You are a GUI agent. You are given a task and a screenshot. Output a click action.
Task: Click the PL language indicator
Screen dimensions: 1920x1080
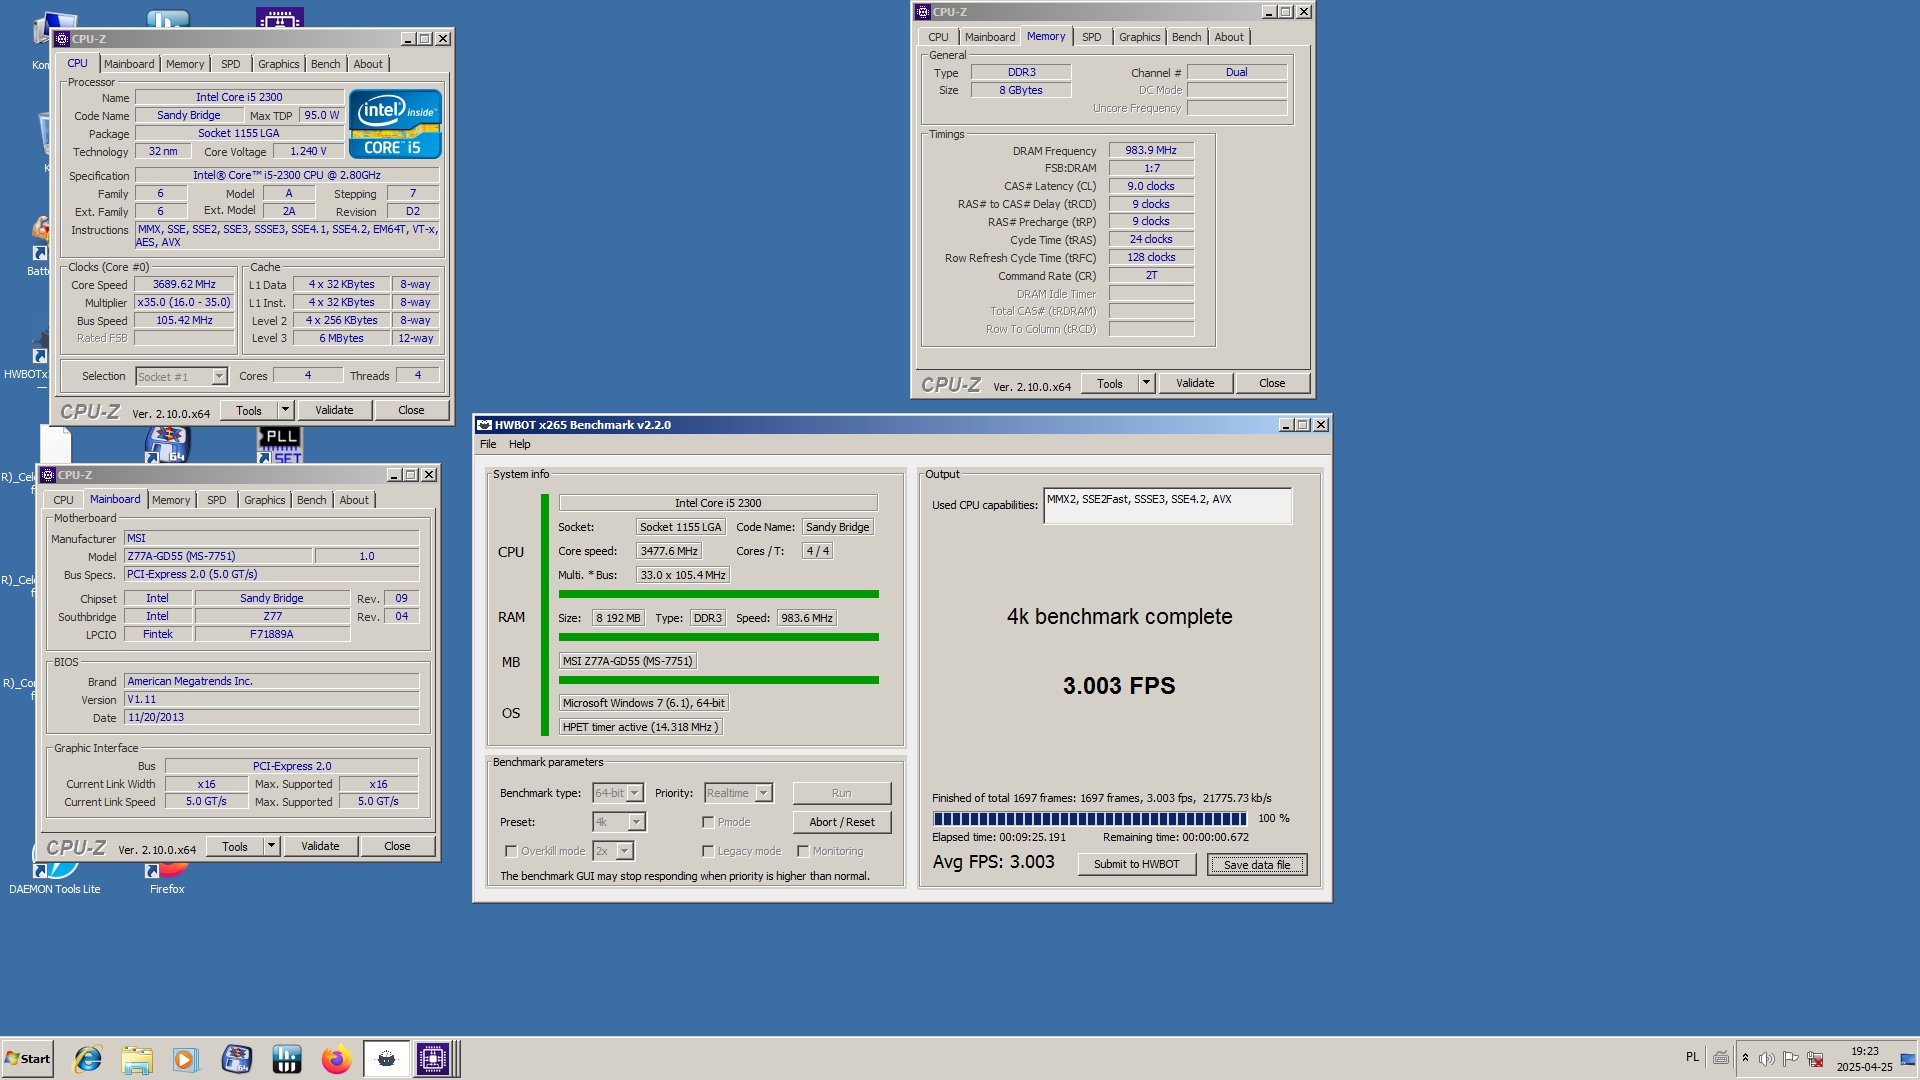pos(1692,1057)
